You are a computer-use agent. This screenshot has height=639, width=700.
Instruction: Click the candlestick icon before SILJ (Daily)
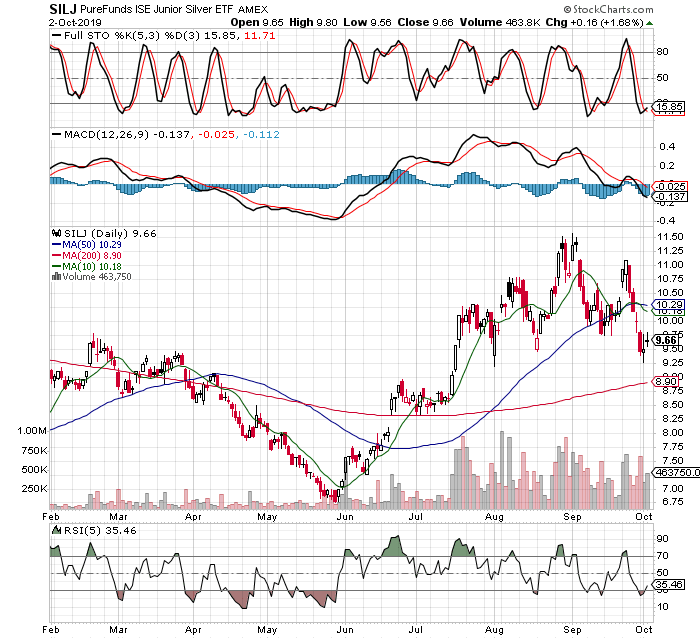point(57,233)
